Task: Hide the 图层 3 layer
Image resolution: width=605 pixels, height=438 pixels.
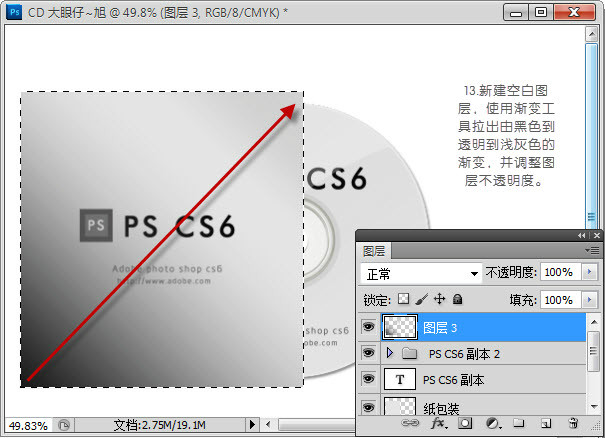Action: click(x=368, y=327)
